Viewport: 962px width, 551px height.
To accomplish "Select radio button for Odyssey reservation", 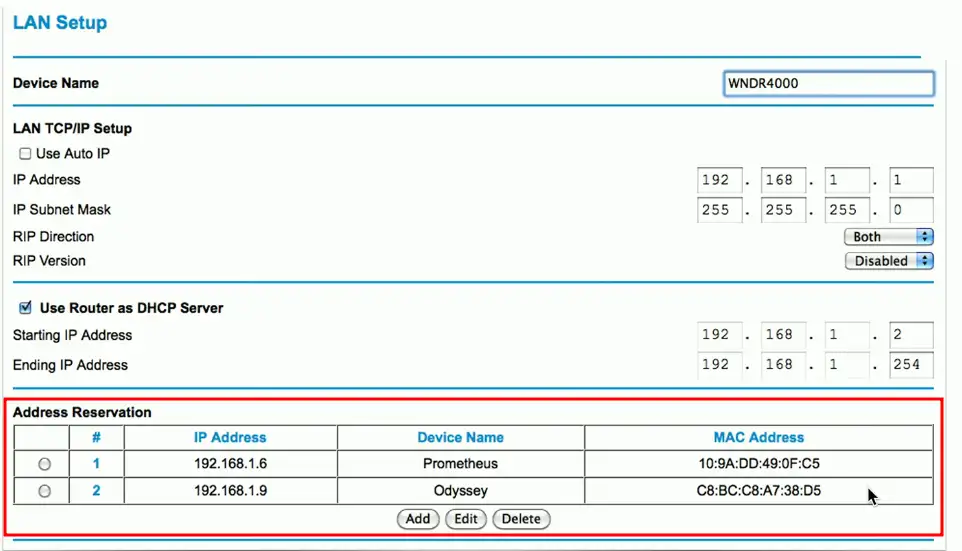I will [x=44, y=491].
